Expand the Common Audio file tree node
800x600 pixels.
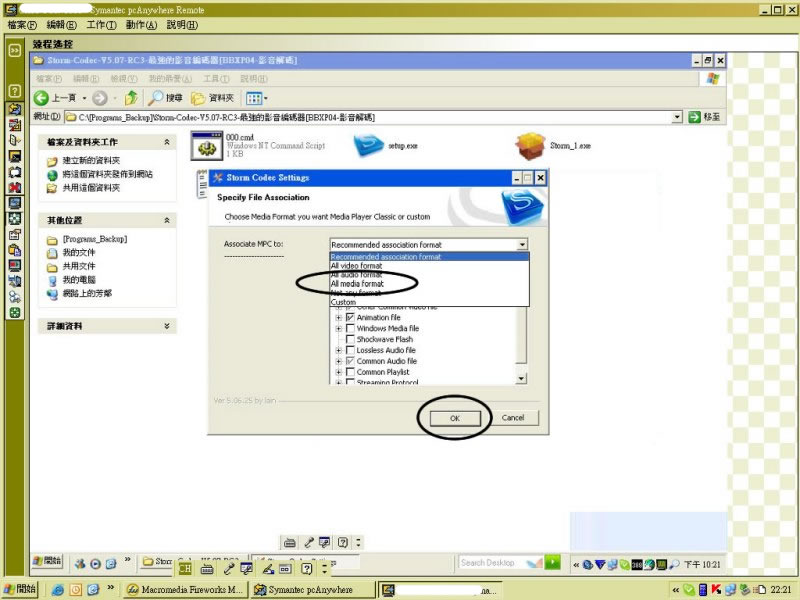coord(338,361)
